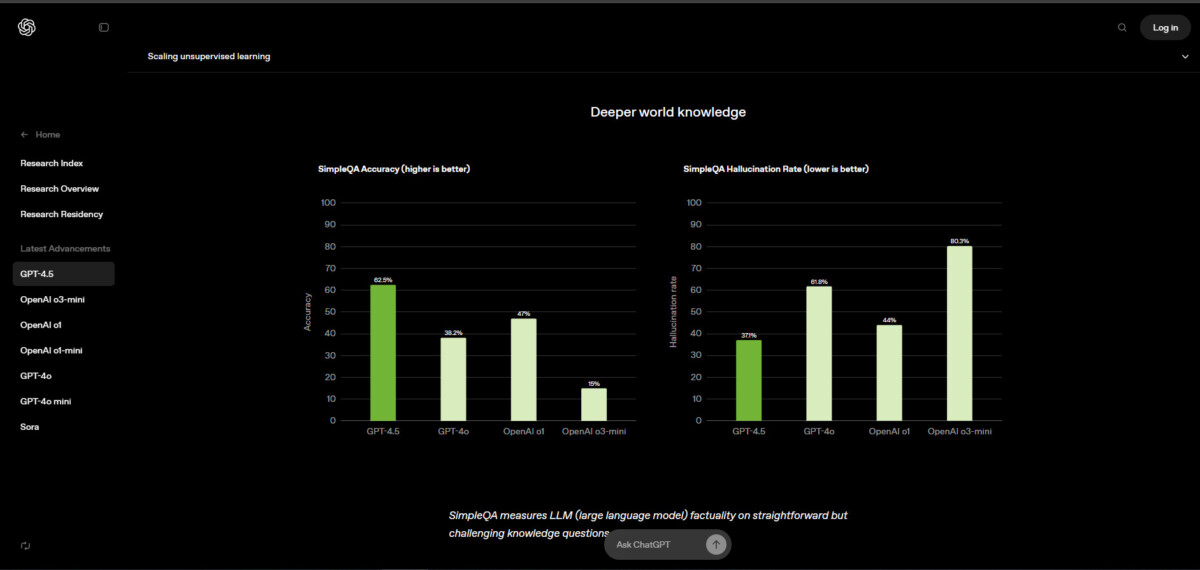Image resolution: width=1200 pixels, height=570 pixels.
Task: Navigate to the OpenAI o1 page
Action: [x=41, y=325]
